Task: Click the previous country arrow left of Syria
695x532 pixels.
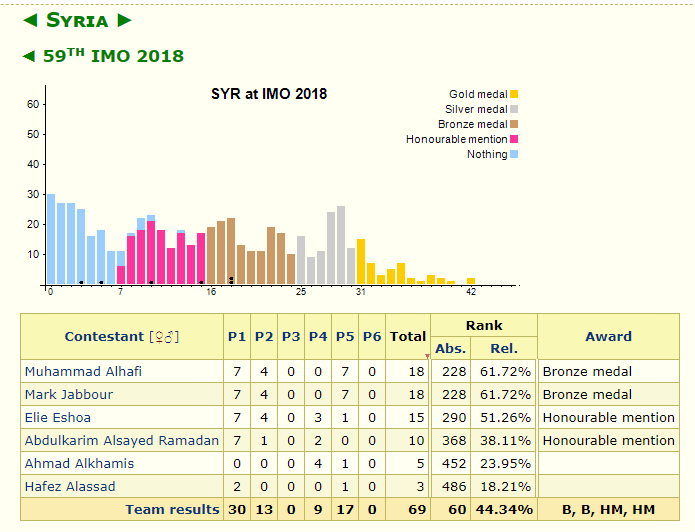Action: point(31,21)
